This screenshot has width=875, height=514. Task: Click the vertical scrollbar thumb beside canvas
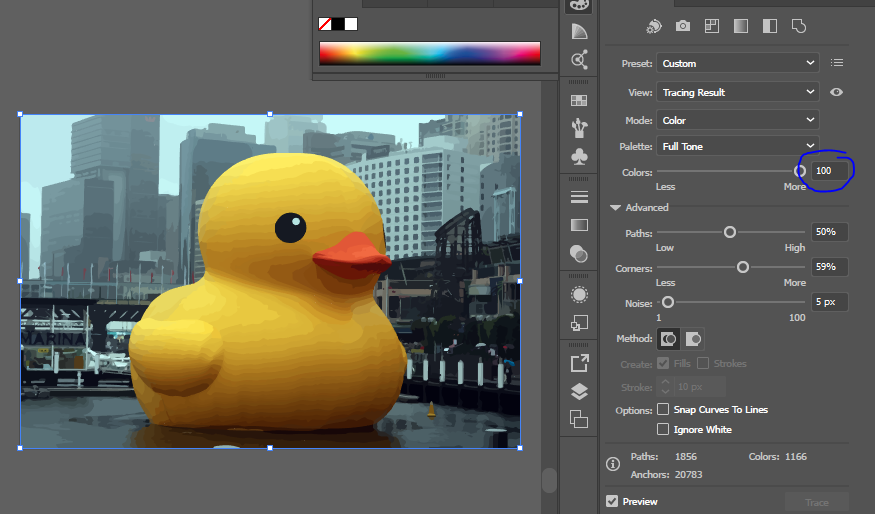549,480
